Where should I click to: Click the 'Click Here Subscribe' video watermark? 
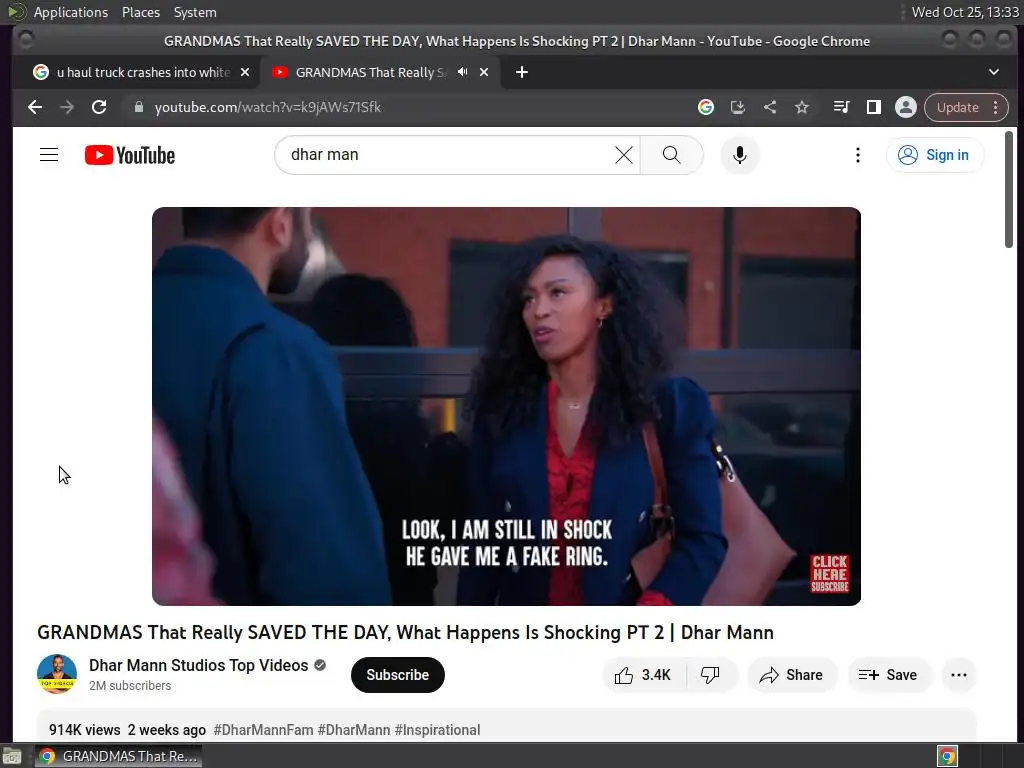(x=829, y=573)
